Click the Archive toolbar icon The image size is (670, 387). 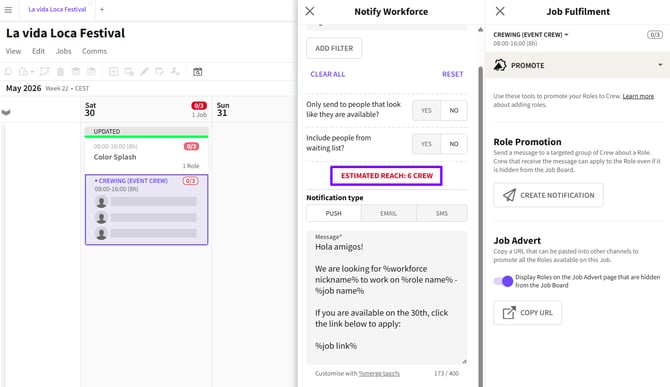click(x=76, y=72)
